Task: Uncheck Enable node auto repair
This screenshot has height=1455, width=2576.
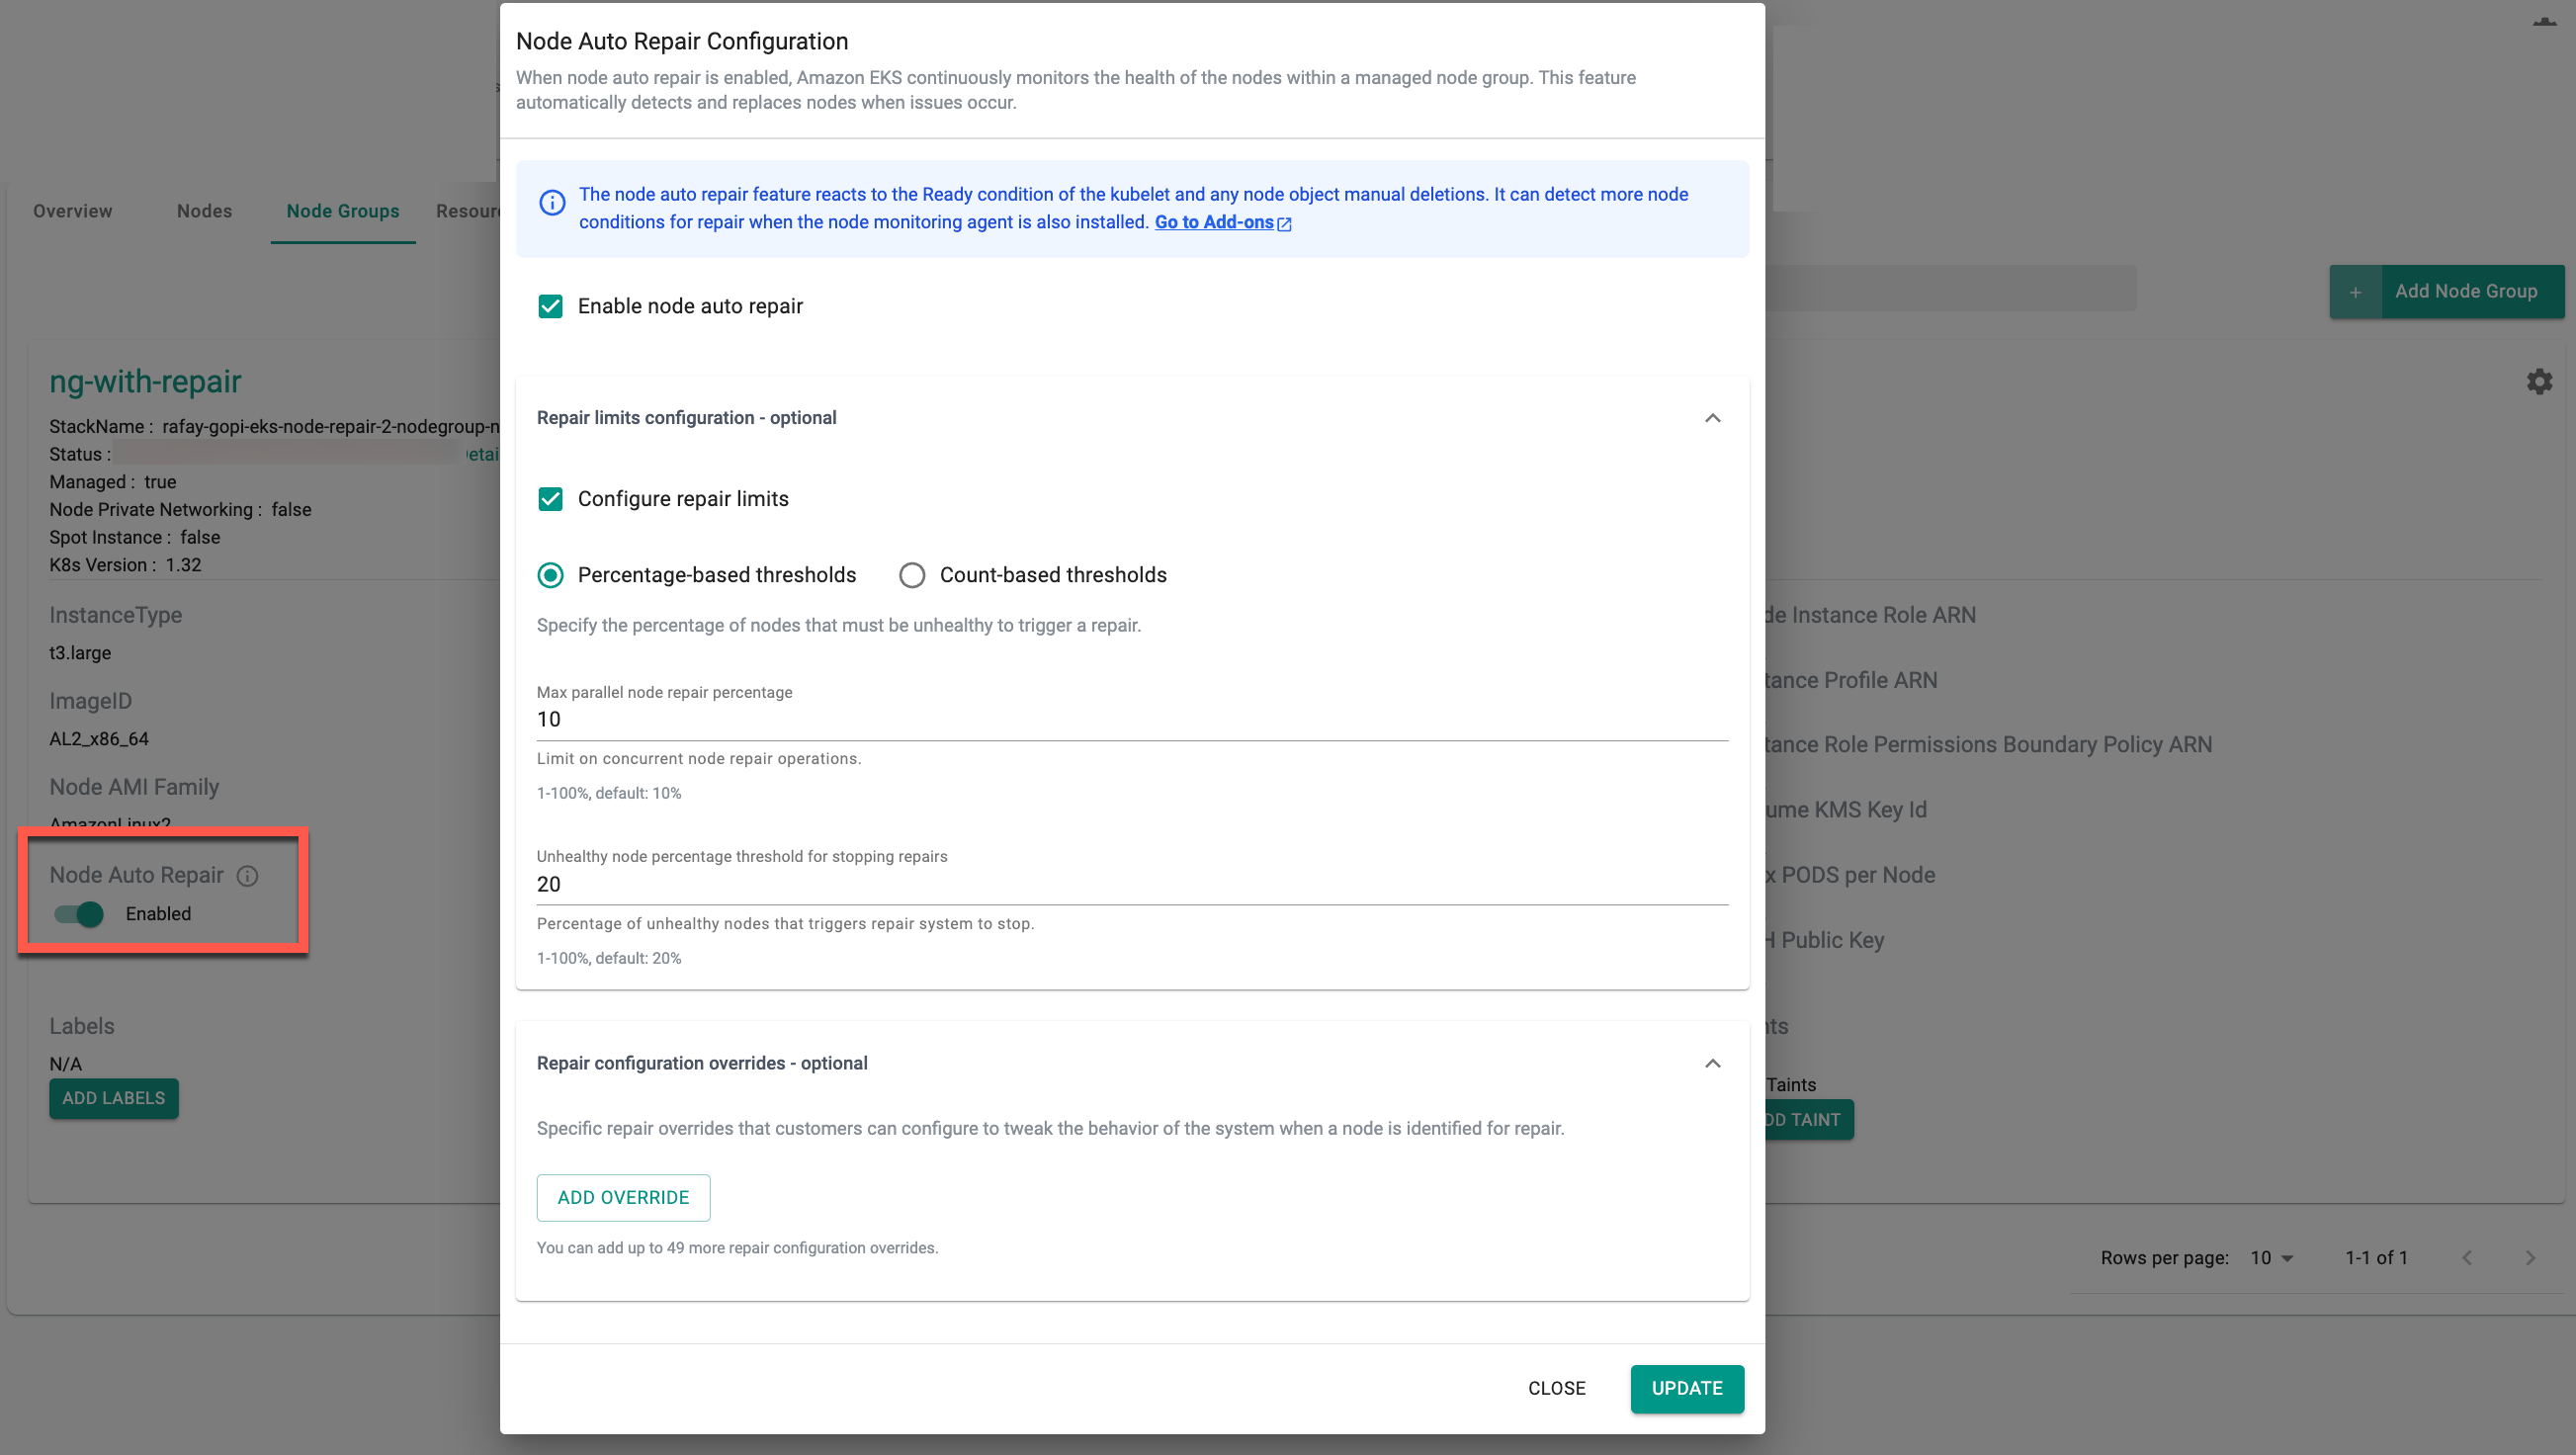Action: point(550,307)
